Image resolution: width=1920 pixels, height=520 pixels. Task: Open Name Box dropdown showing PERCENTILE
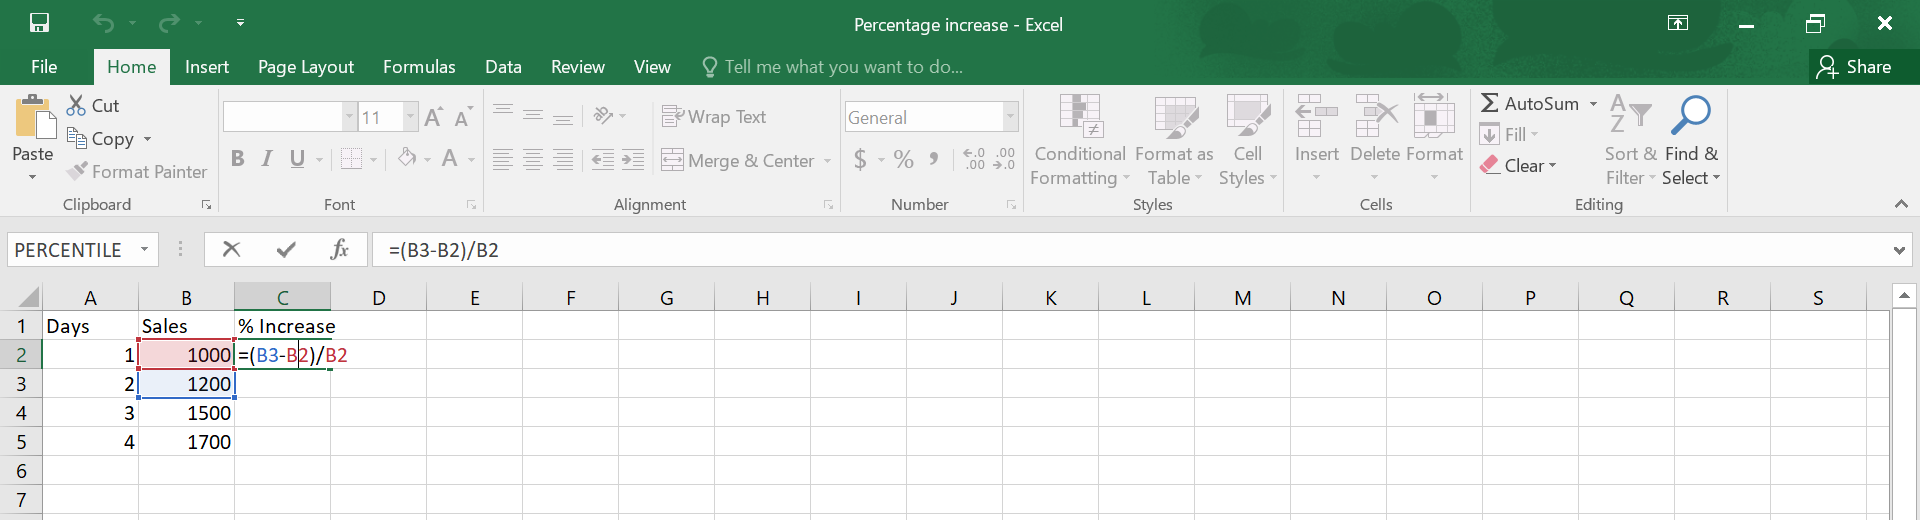(x=146, y=249)
